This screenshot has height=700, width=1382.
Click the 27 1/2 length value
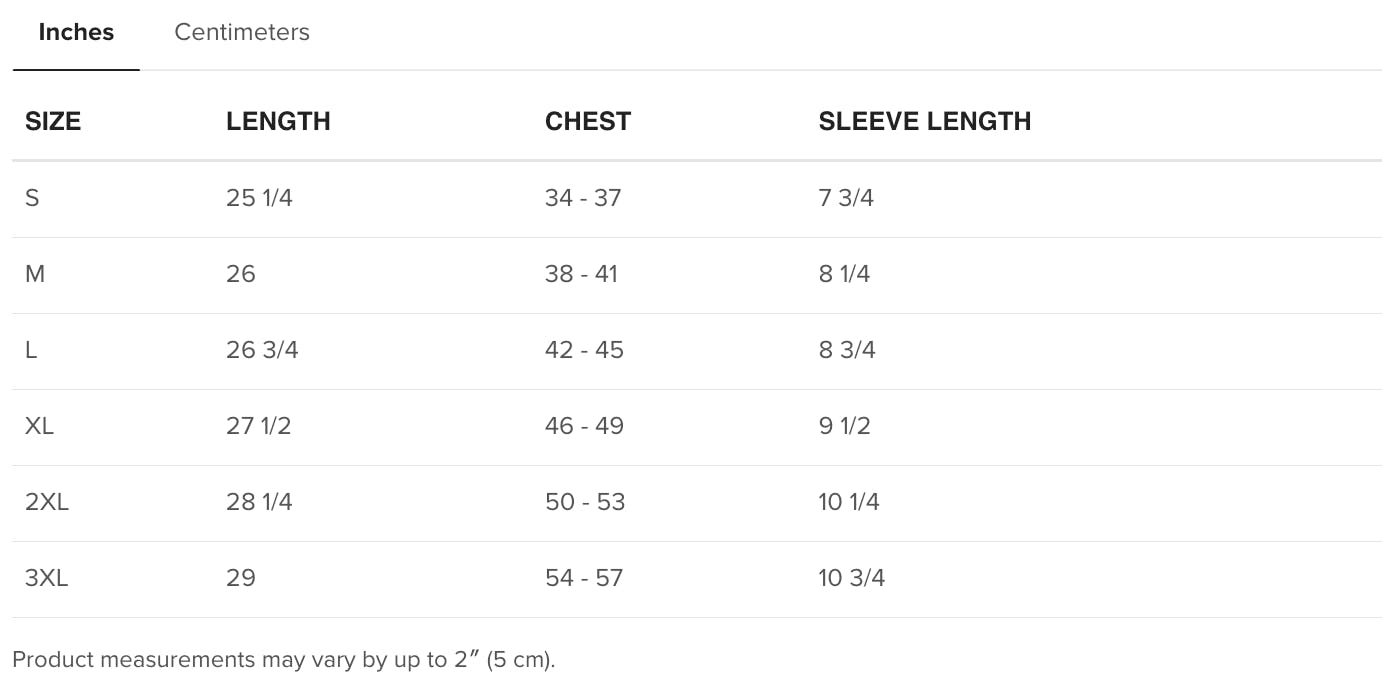coord(259,426)
